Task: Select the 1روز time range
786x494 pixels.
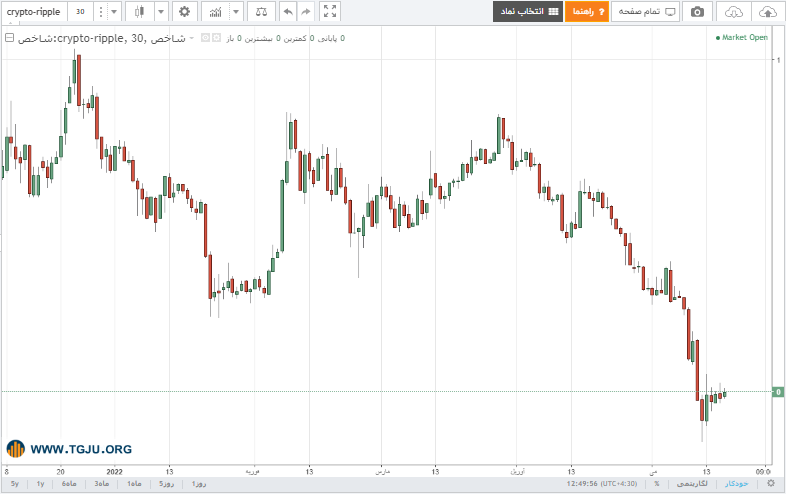Action: tap(199, 484)
